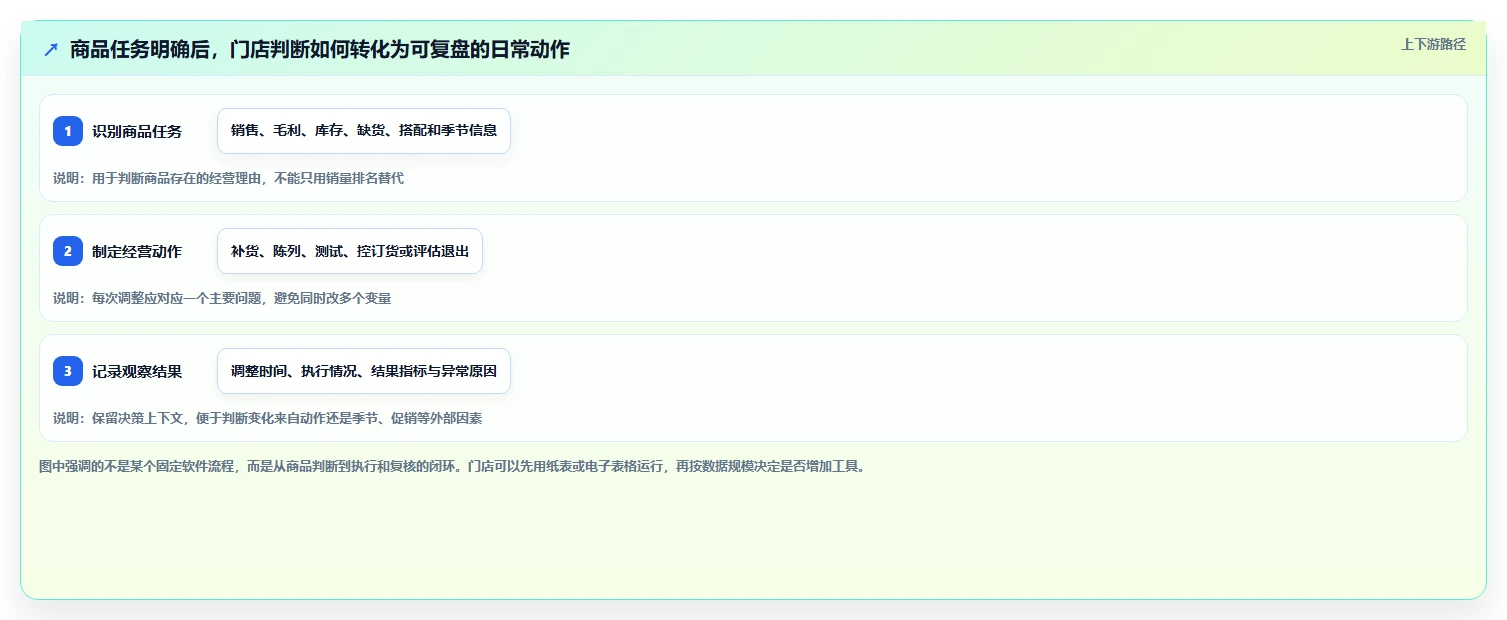Click the note about 保留决策上下文

point(267,418)
